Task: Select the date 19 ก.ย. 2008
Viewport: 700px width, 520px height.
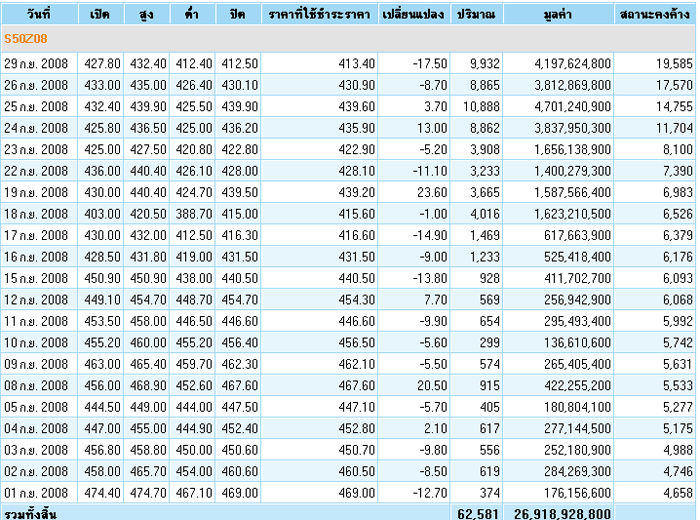Action: click(36, 192)
